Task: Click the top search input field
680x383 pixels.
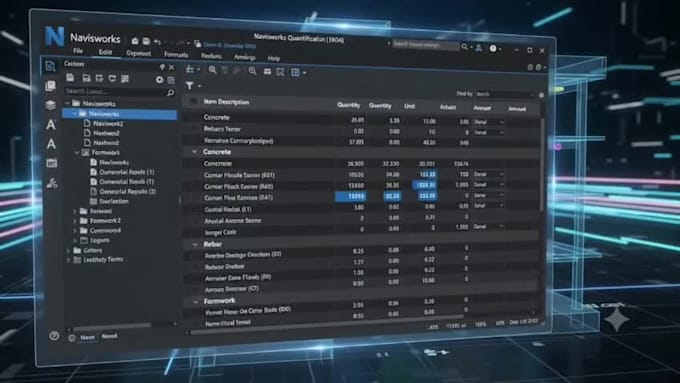Action: coord(425,45)
